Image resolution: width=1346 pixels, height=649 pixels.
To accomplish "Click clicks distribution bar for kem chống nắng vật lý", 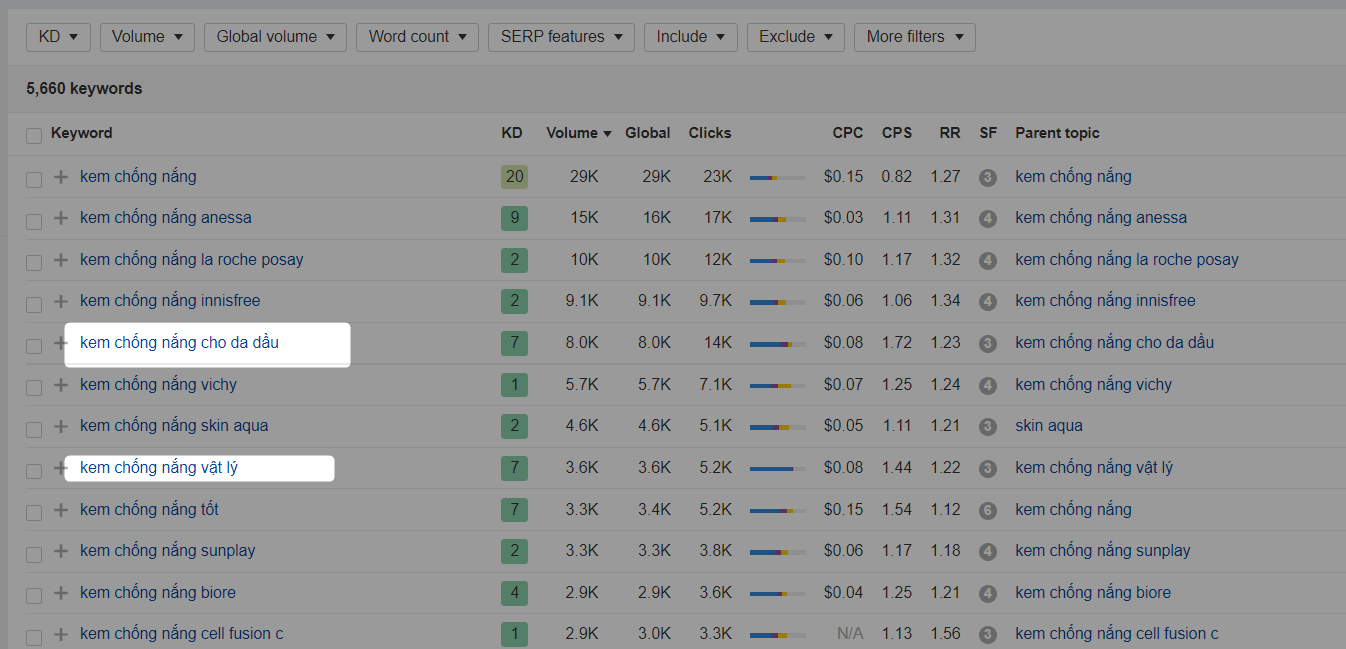I will click(x=778, y=469).
